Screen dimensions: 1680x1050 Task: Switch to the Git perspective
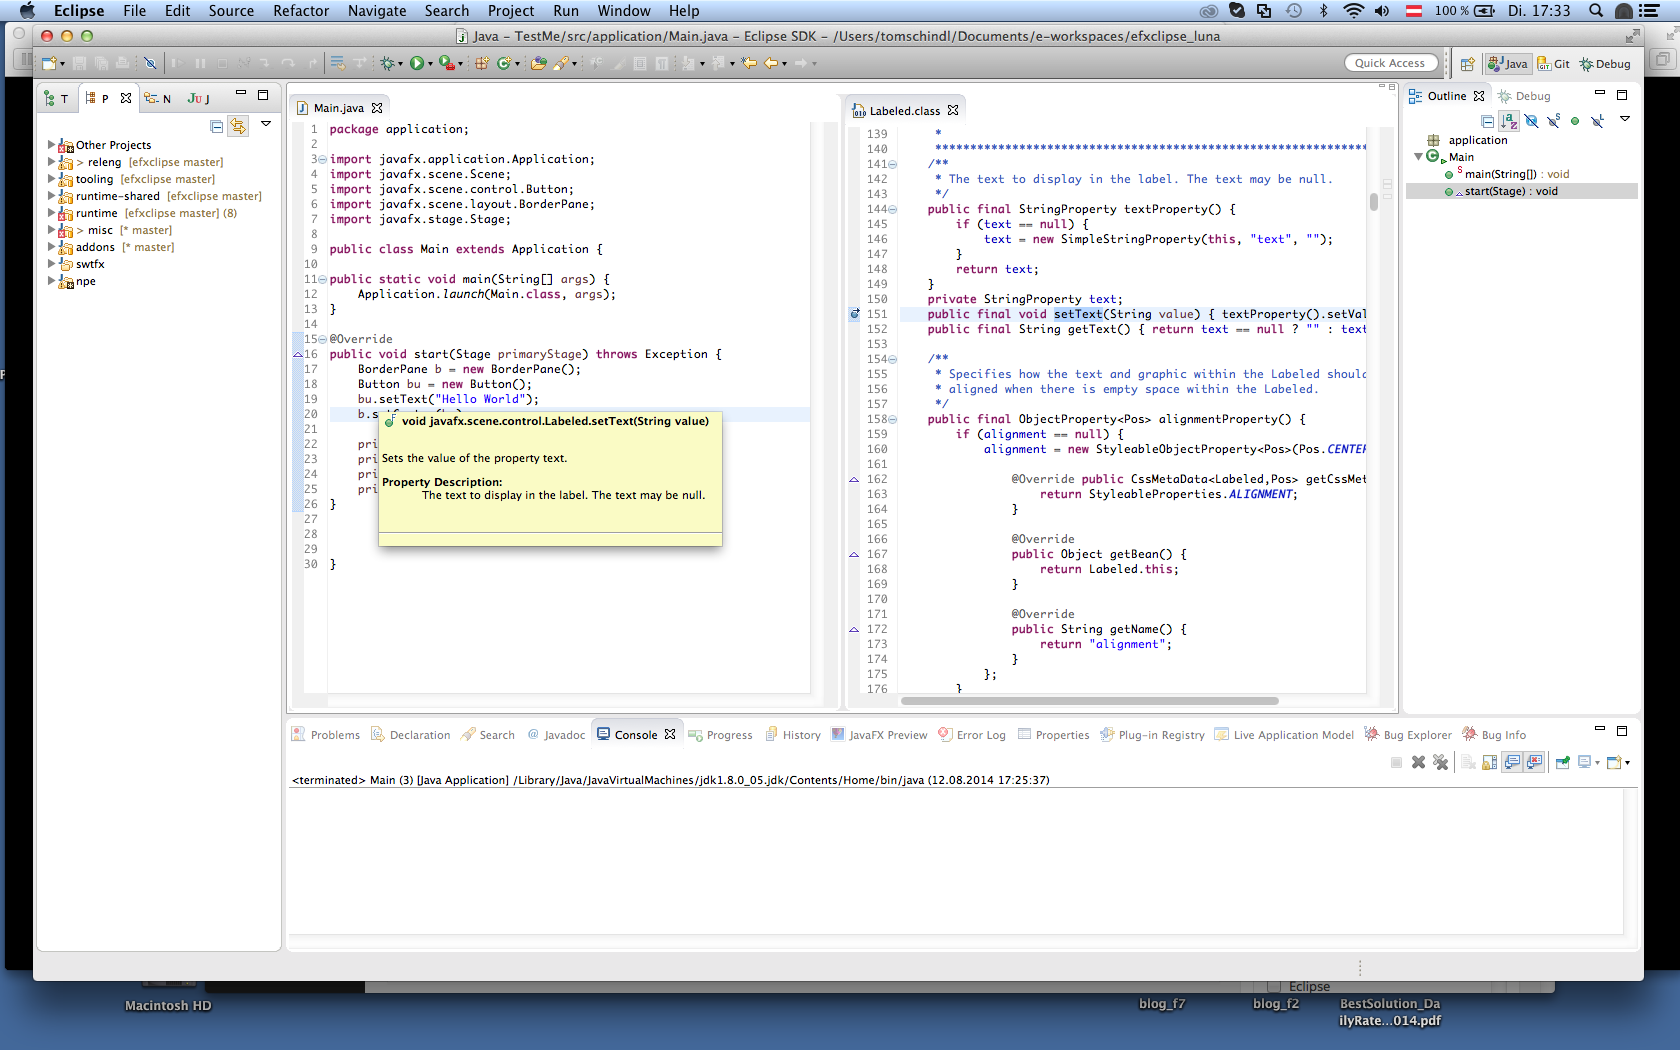[1553, 64]
